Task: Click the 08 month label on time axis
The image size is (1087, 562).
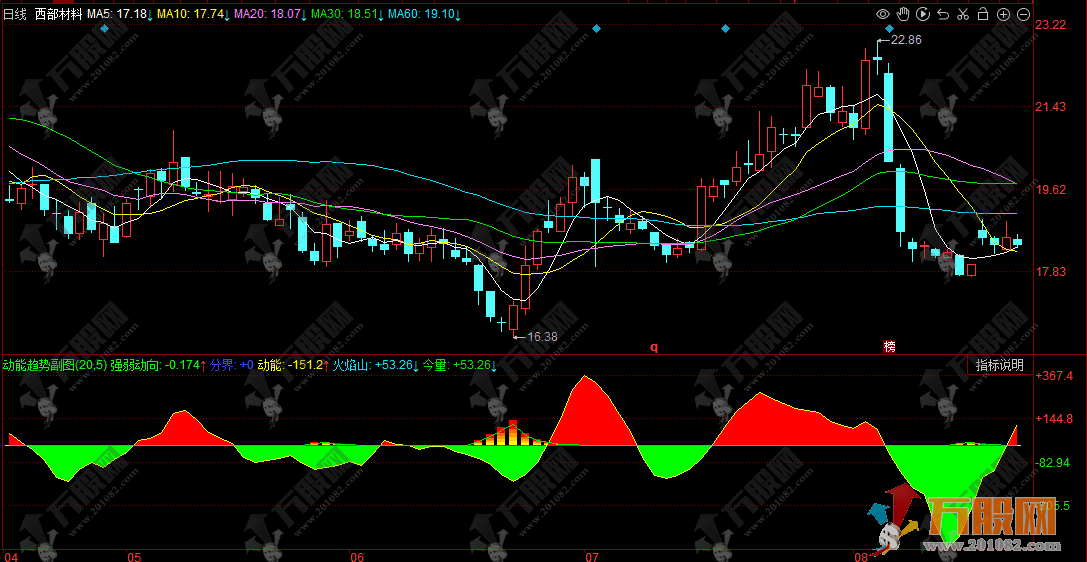Action: click(x=862, y=556)
